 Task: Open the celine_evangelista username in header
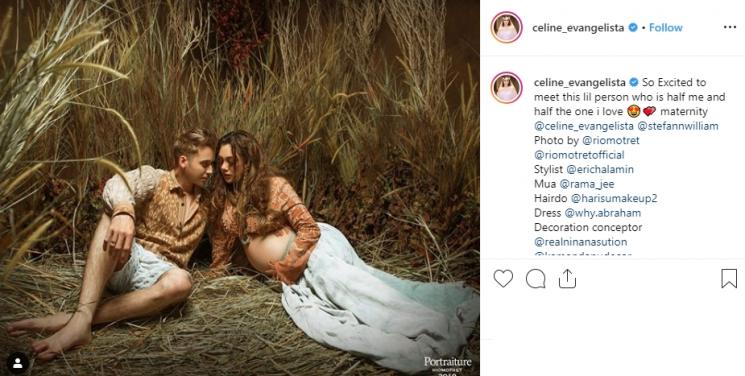[578, 28]
